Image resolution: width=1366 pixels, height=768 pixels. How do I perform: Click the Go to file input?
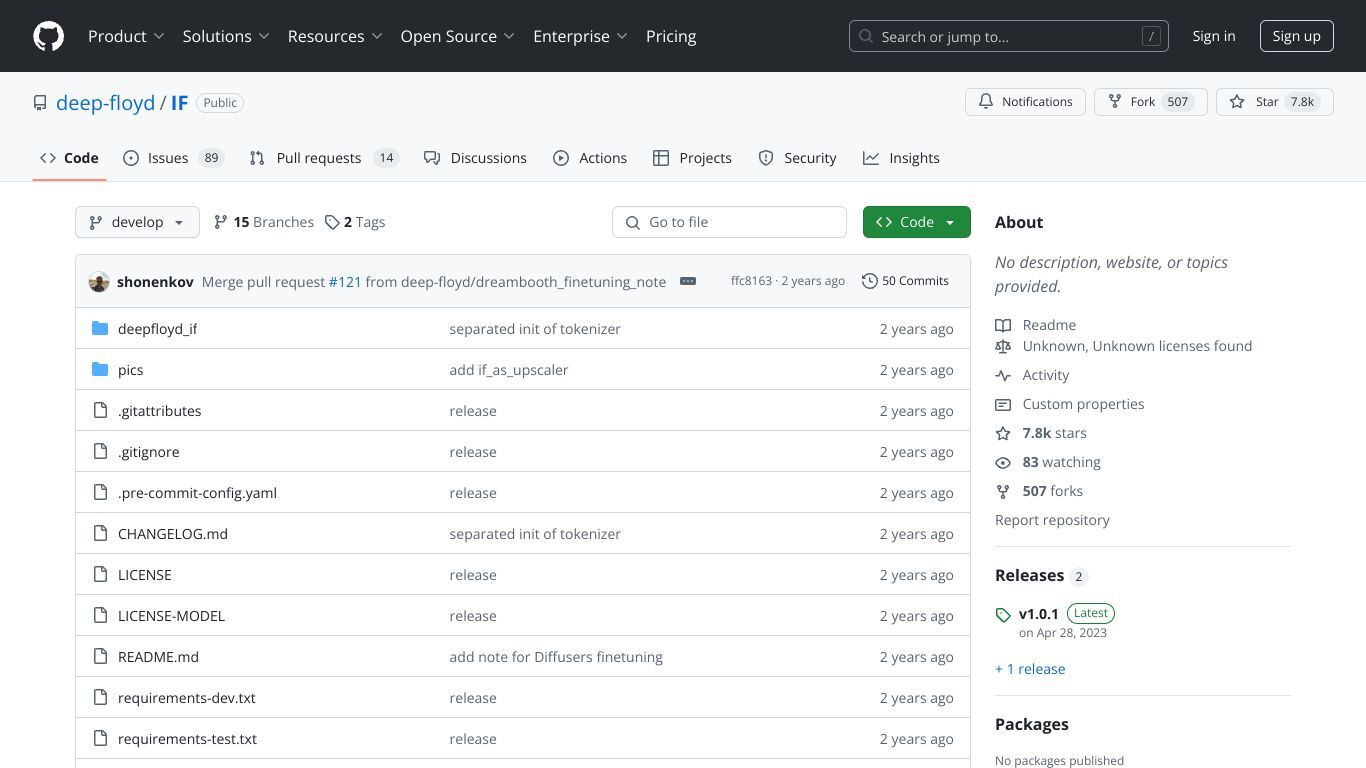click(729, 222)
